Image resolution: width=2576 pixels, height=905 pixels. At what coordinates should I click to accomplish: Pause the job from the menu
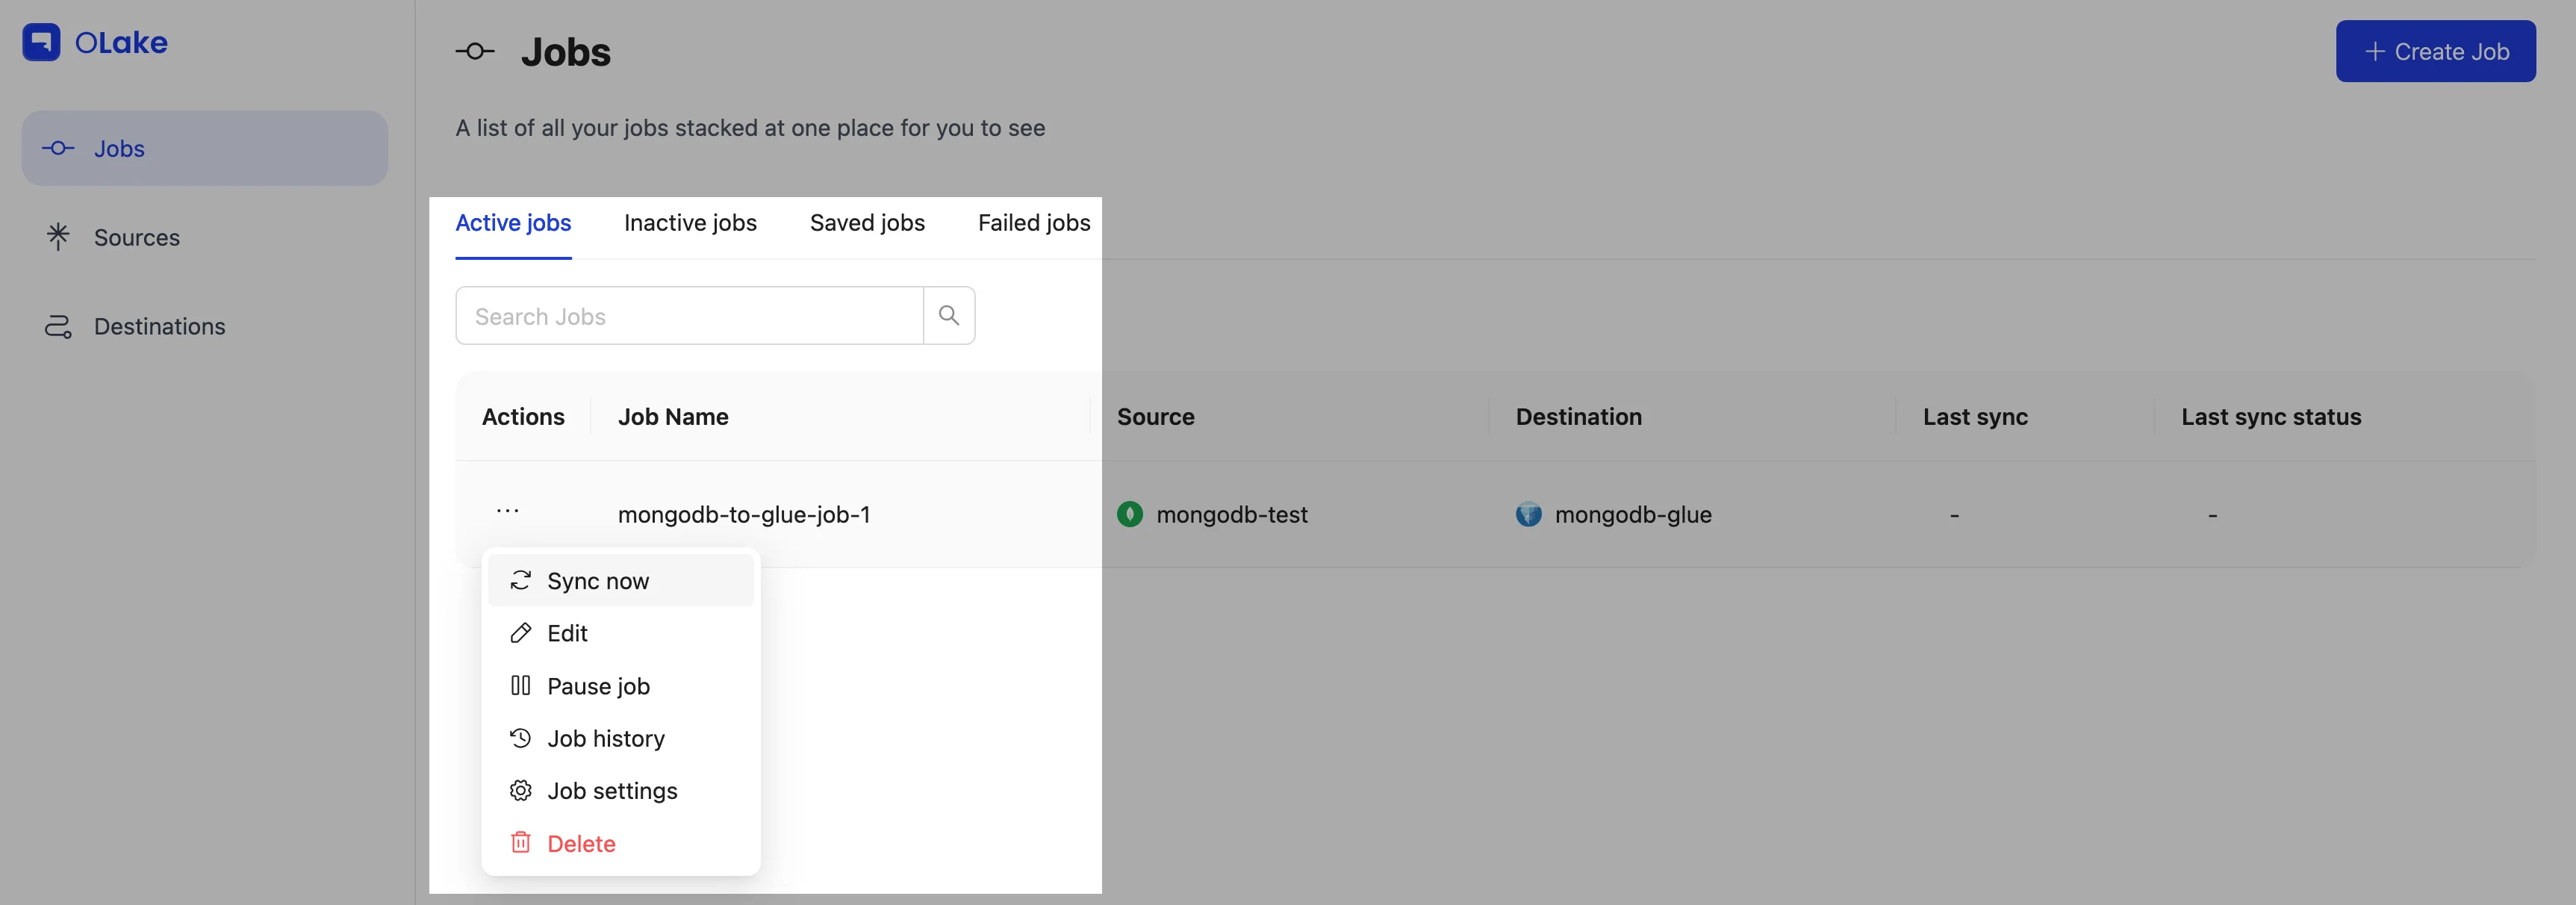coord(598,686)
